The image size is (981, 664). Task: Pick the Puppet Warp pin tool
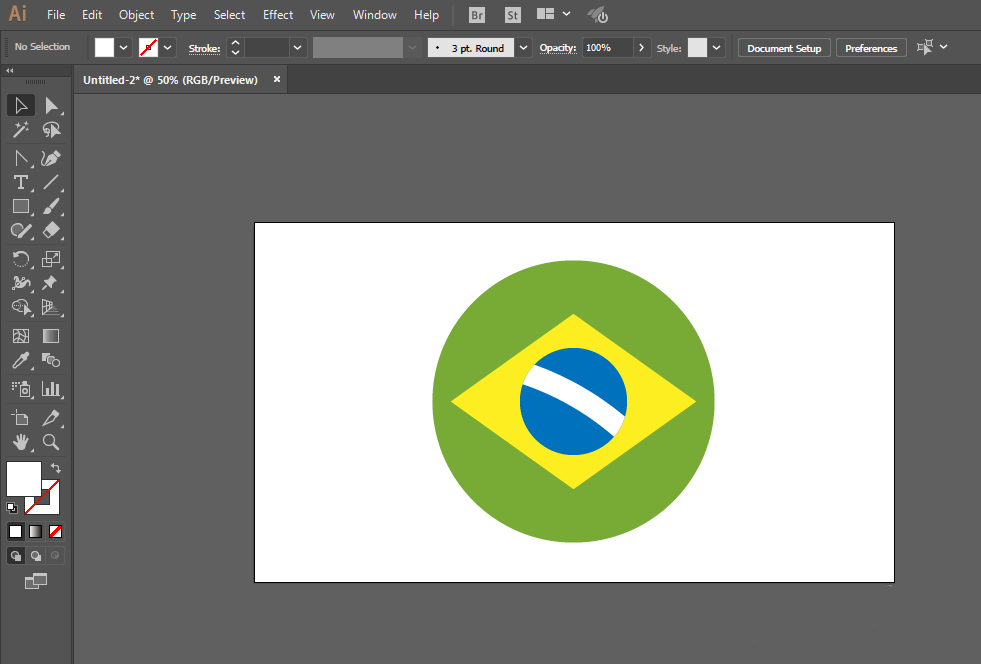click(x=51, y=283)
